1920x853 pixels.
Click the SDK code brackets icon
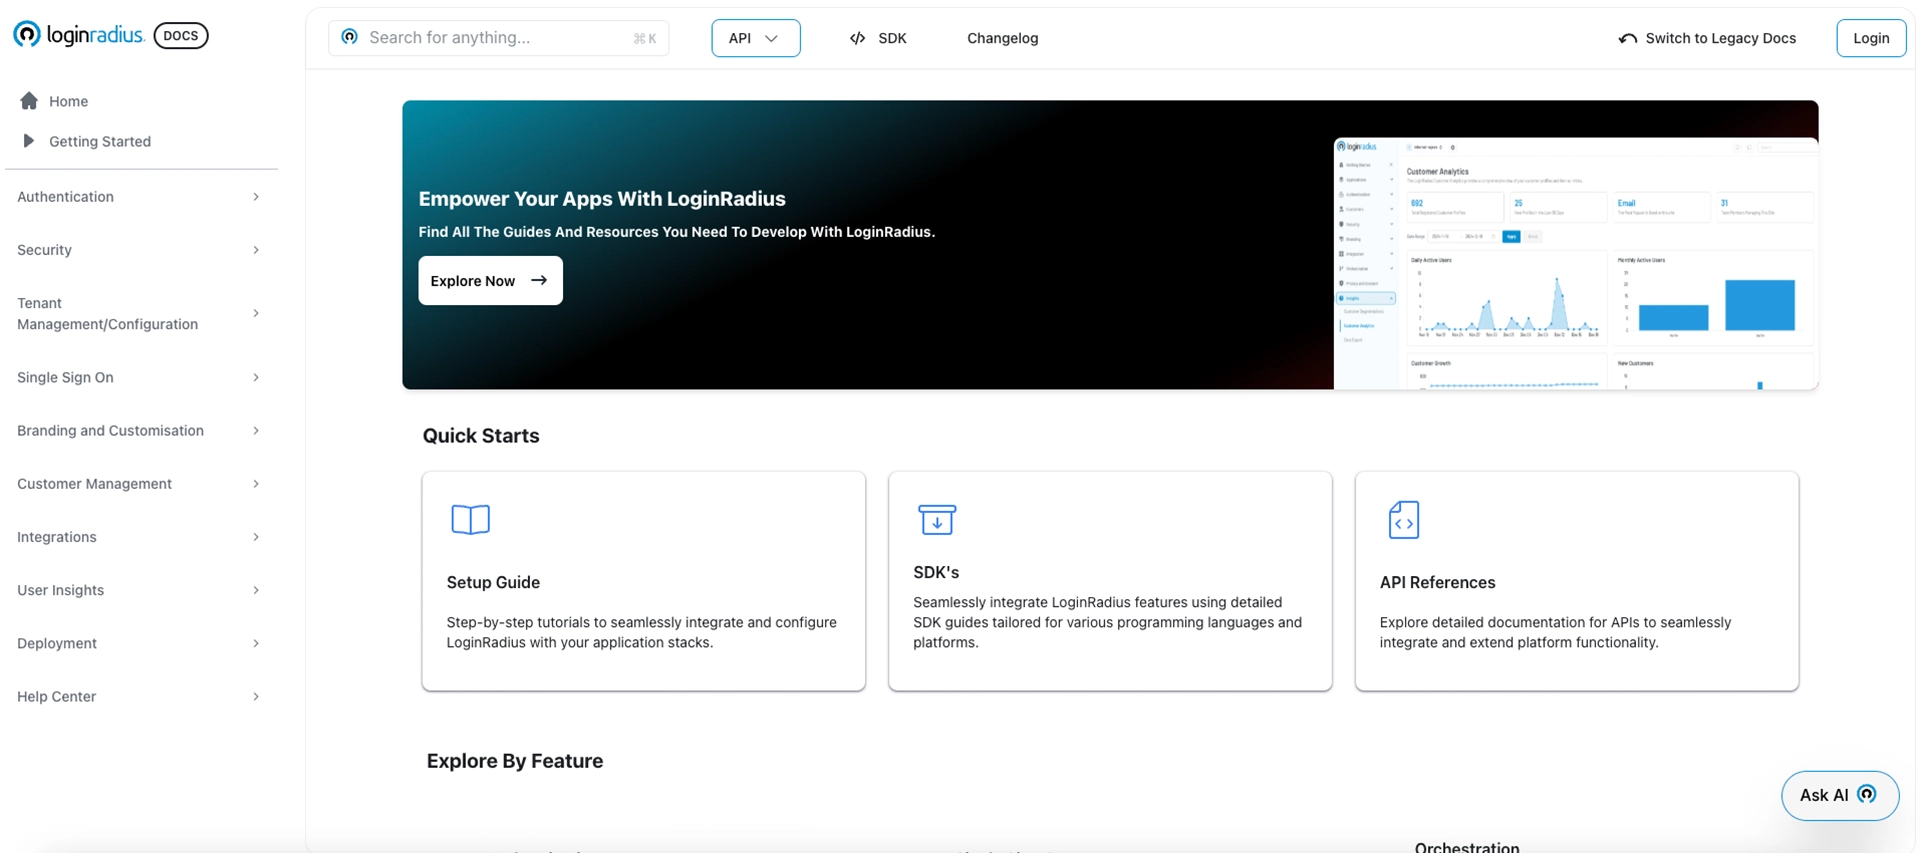(857, 38)
